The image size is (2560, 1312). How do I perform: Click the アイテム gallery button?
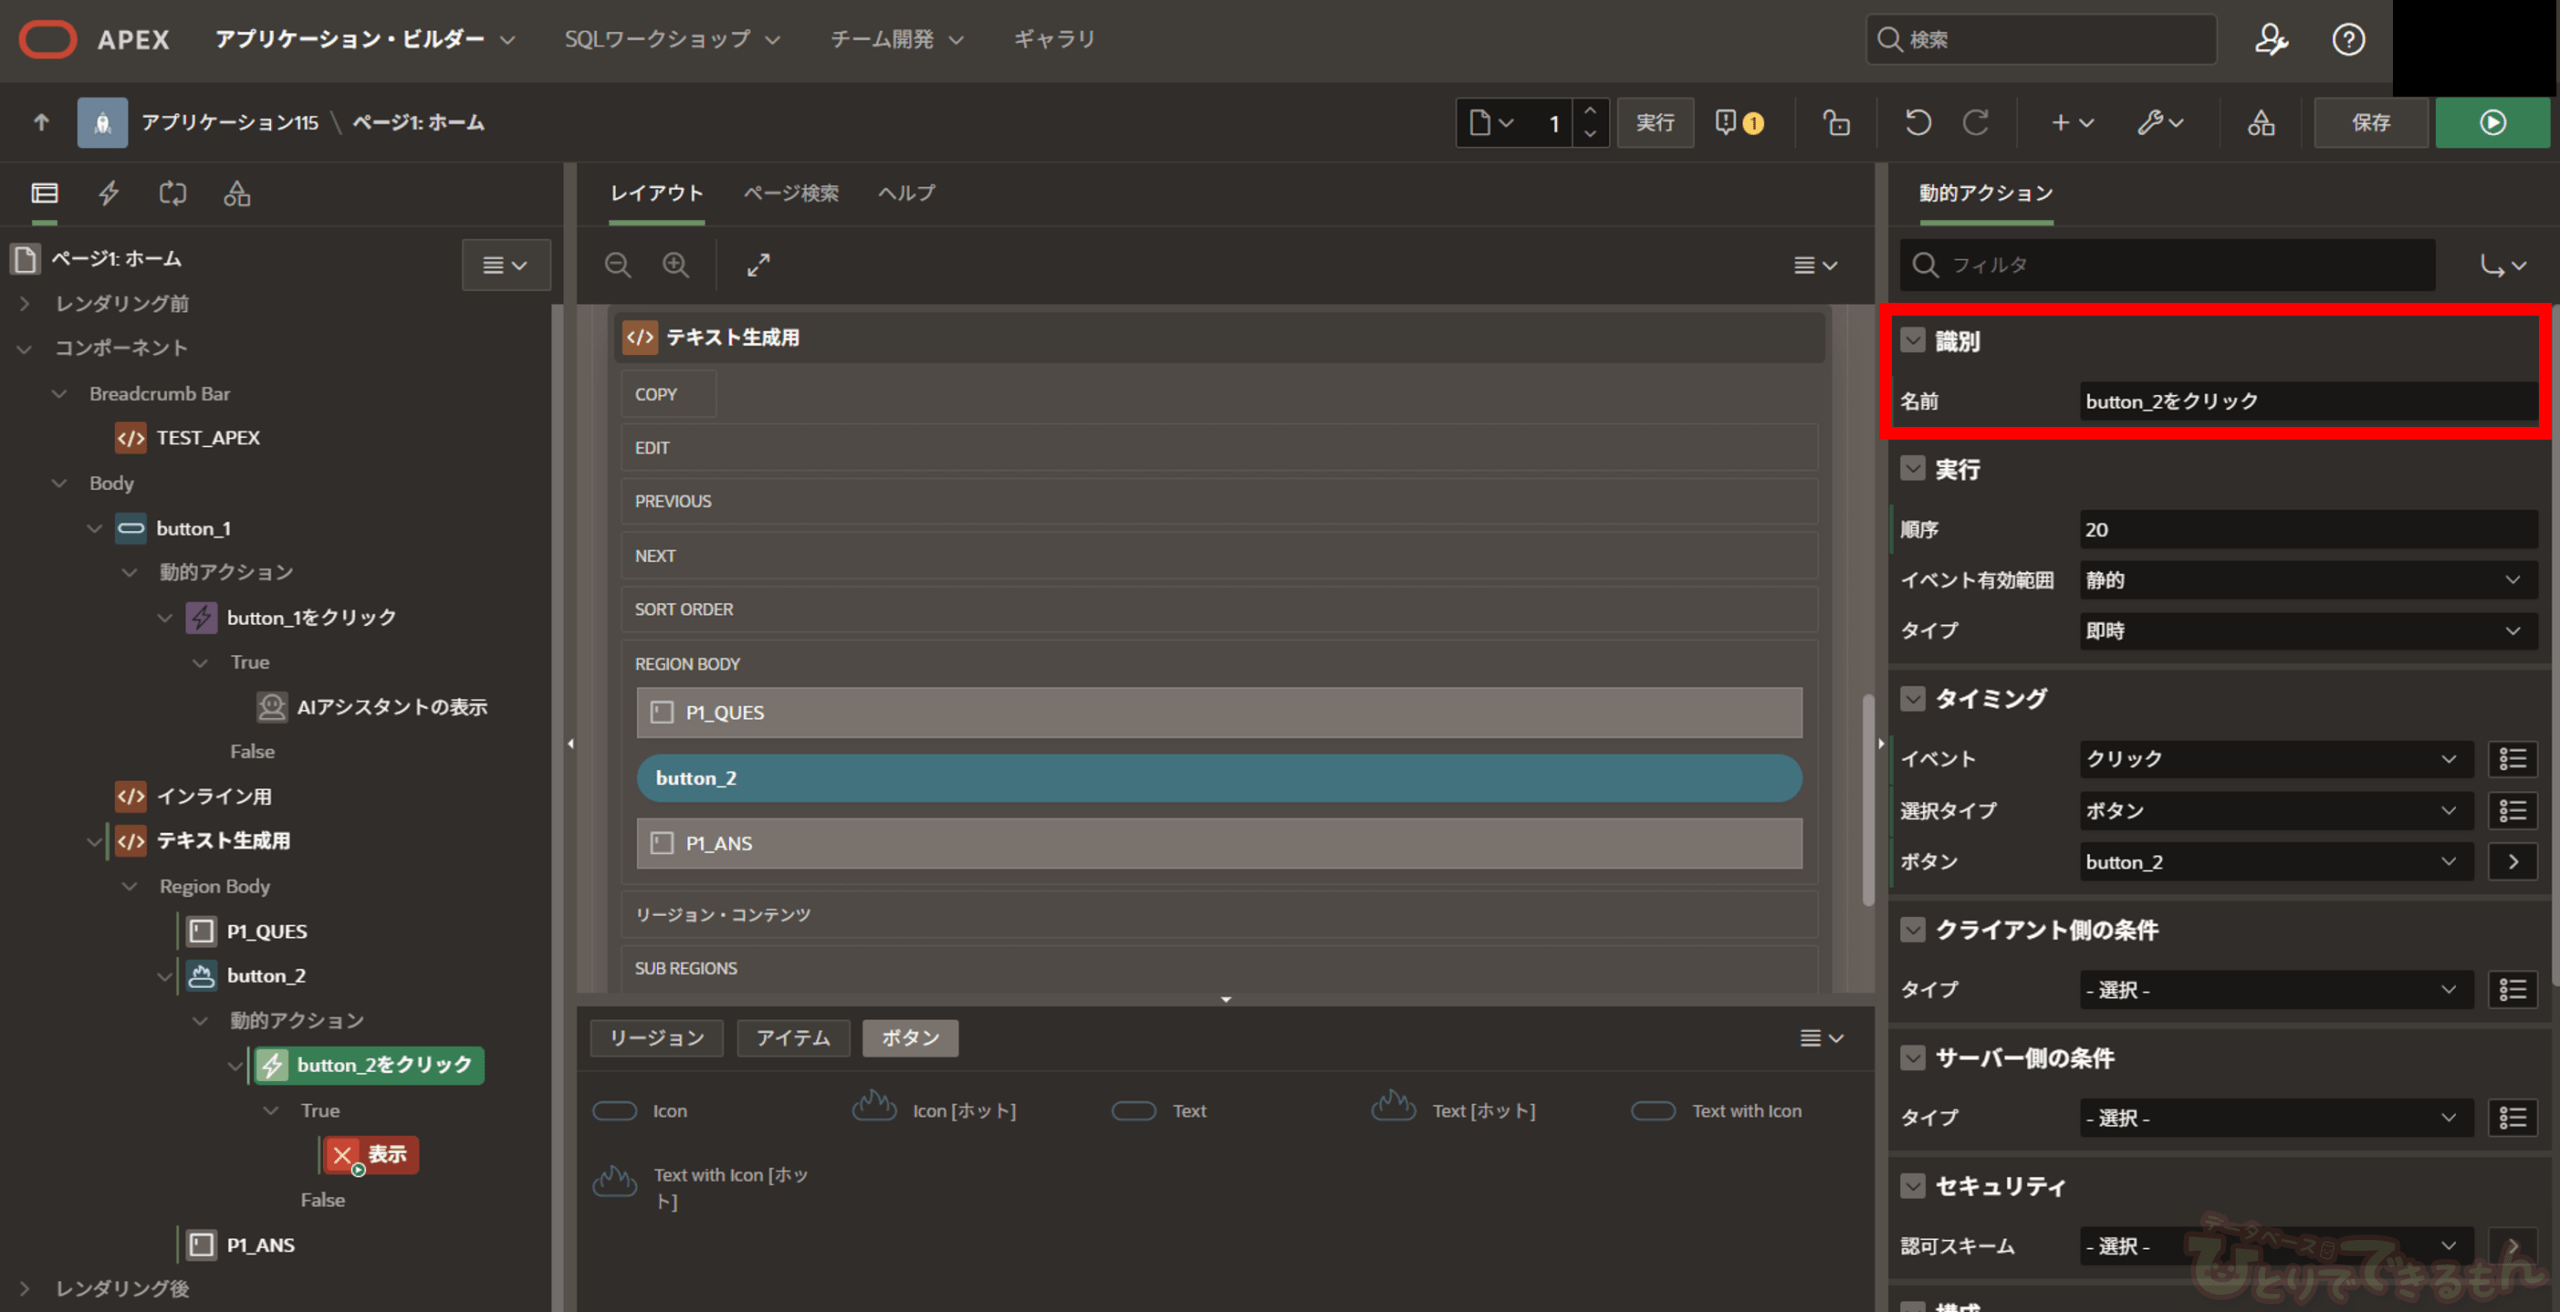coord(792,1038)
